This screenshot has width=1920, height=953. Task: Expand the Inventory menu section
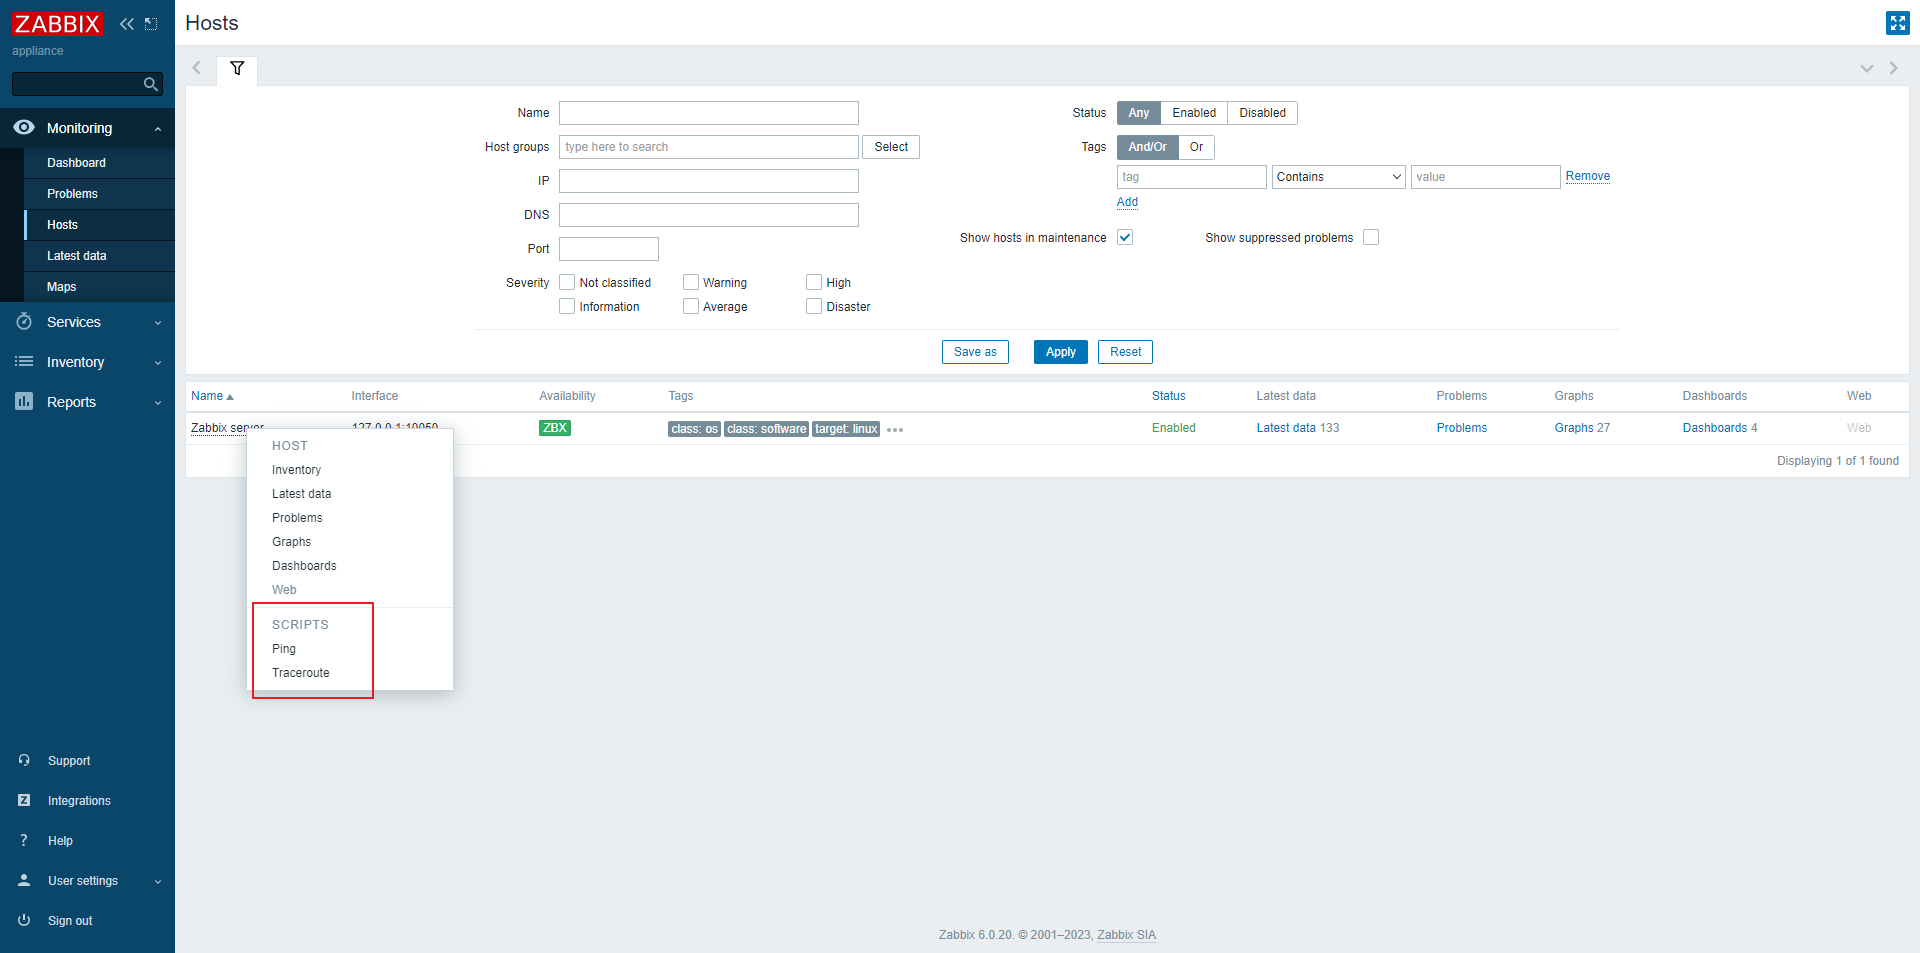tap(158, 363)
